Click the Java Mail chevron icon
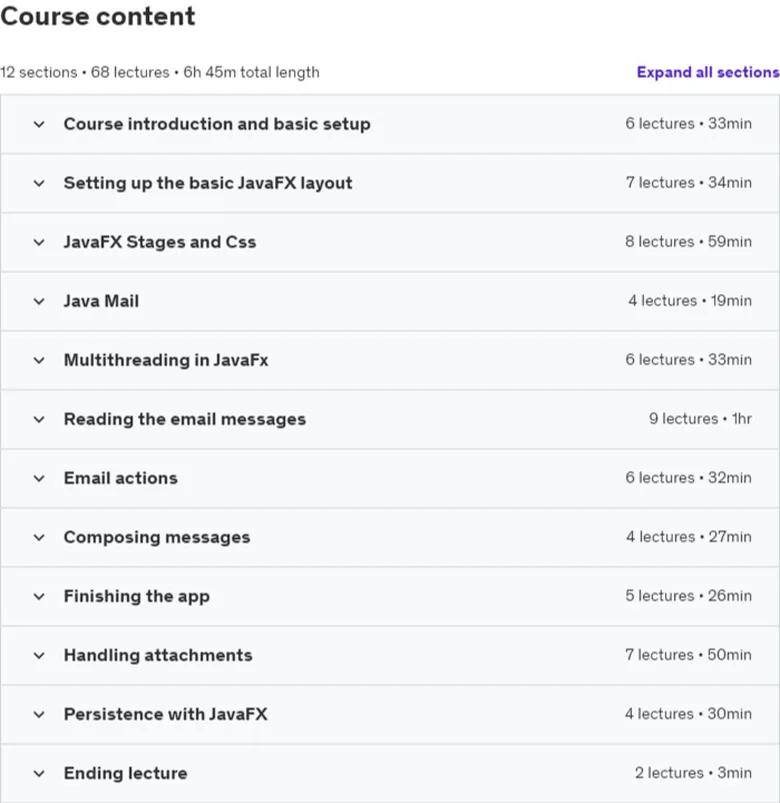The image size is (780, 803). (39, 301)
